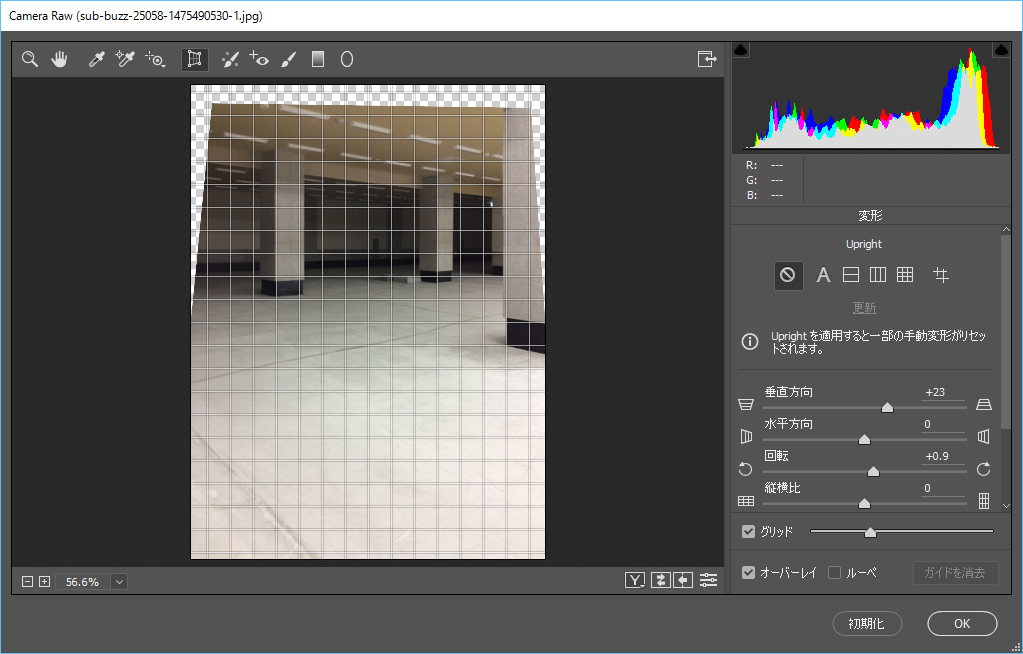The image size is (1023, 654).
Task: Adjust the 垂直方向 slider
Action: tap(887, 407)
